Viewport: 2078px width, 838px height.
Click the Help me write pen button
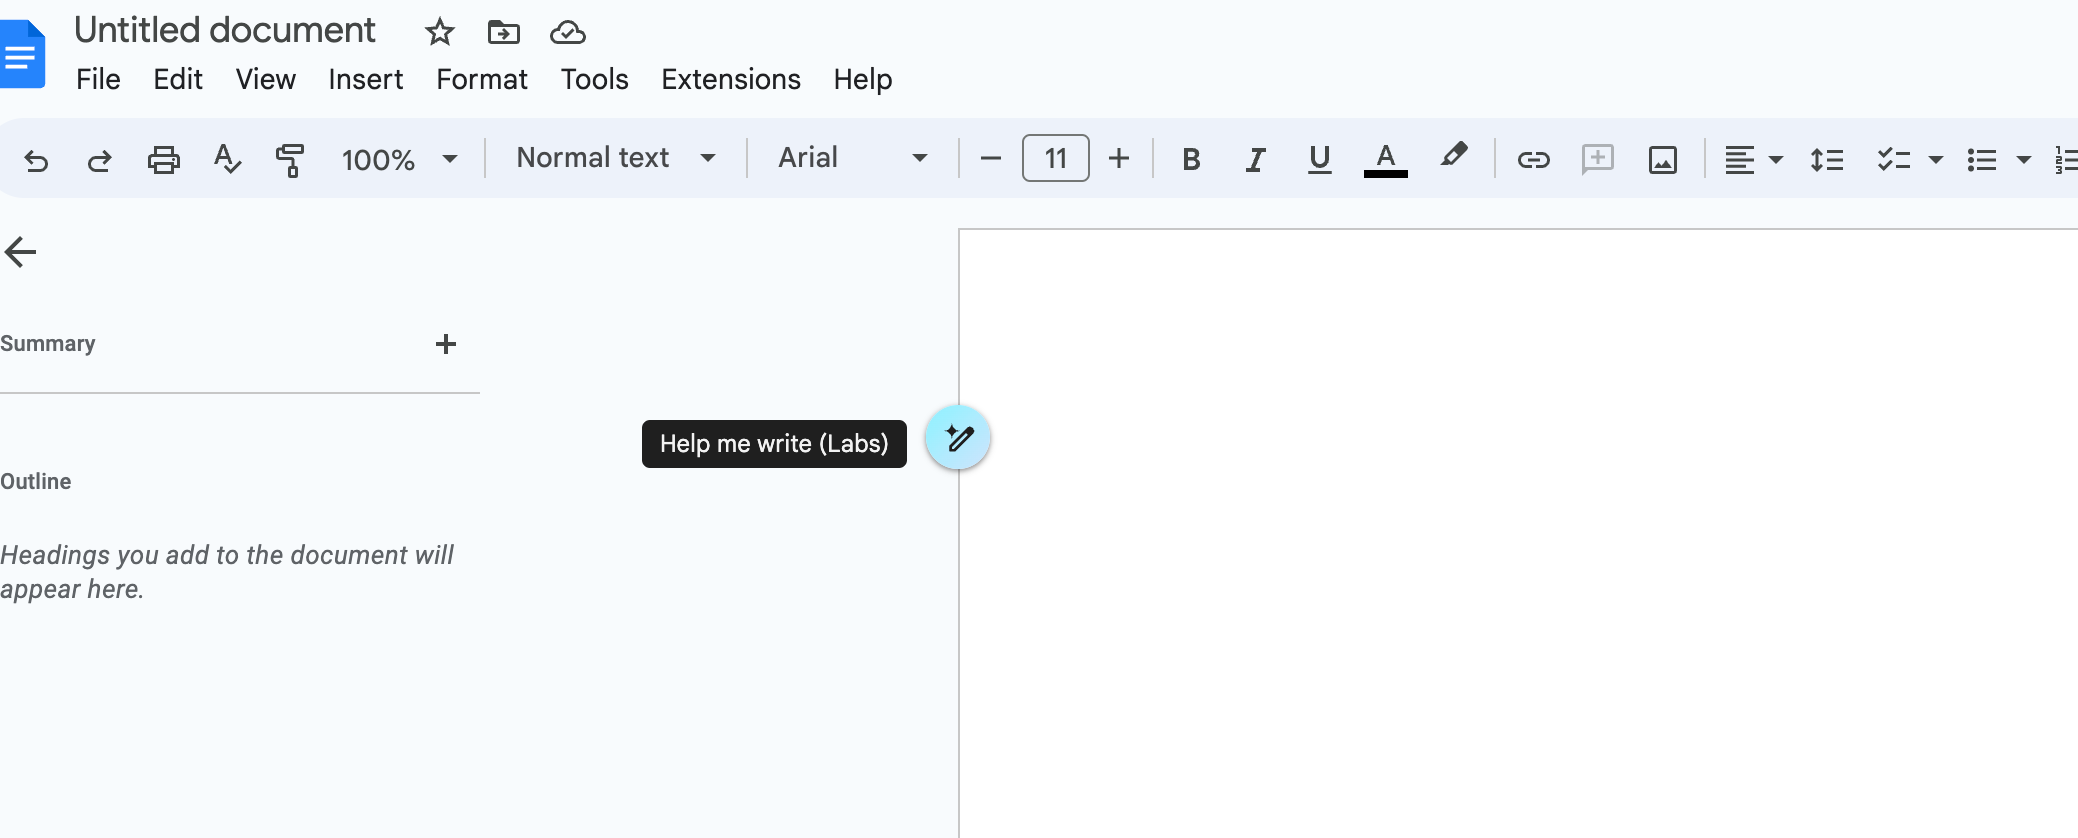[957, 437]
